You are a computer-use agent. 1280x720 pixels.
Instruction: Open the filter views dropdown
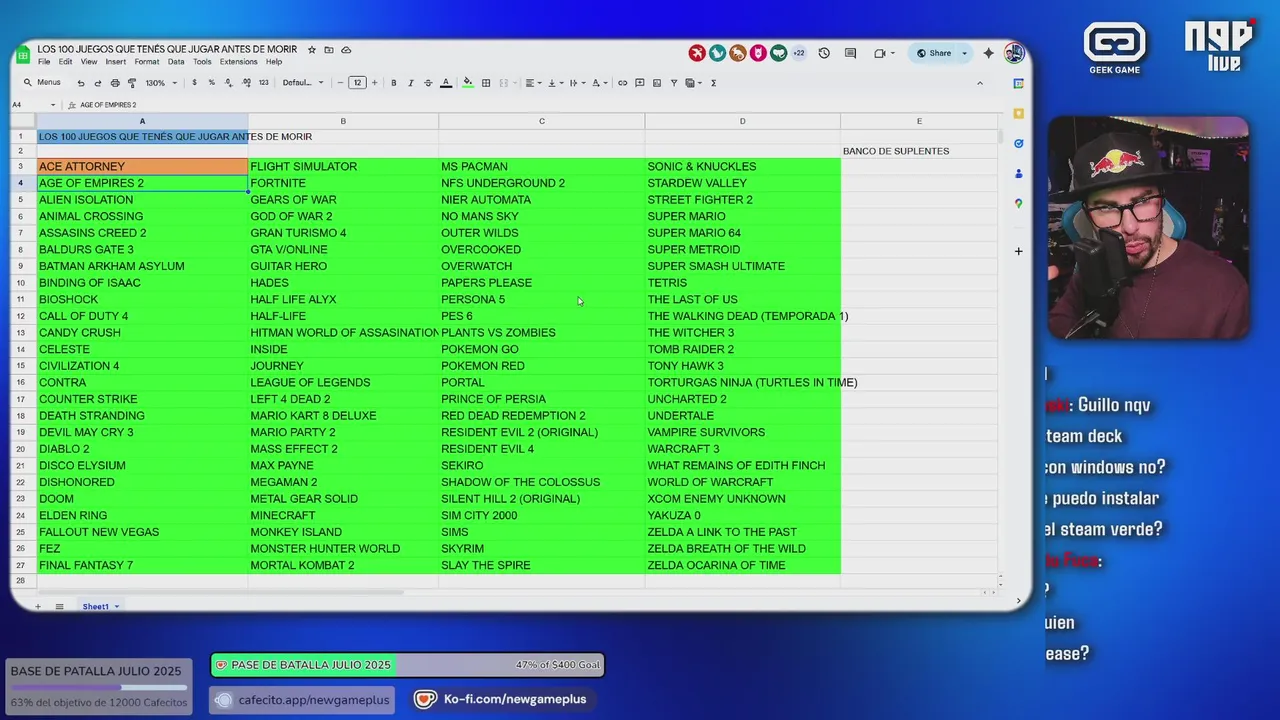pyautogui.click(x=694, y=83)
